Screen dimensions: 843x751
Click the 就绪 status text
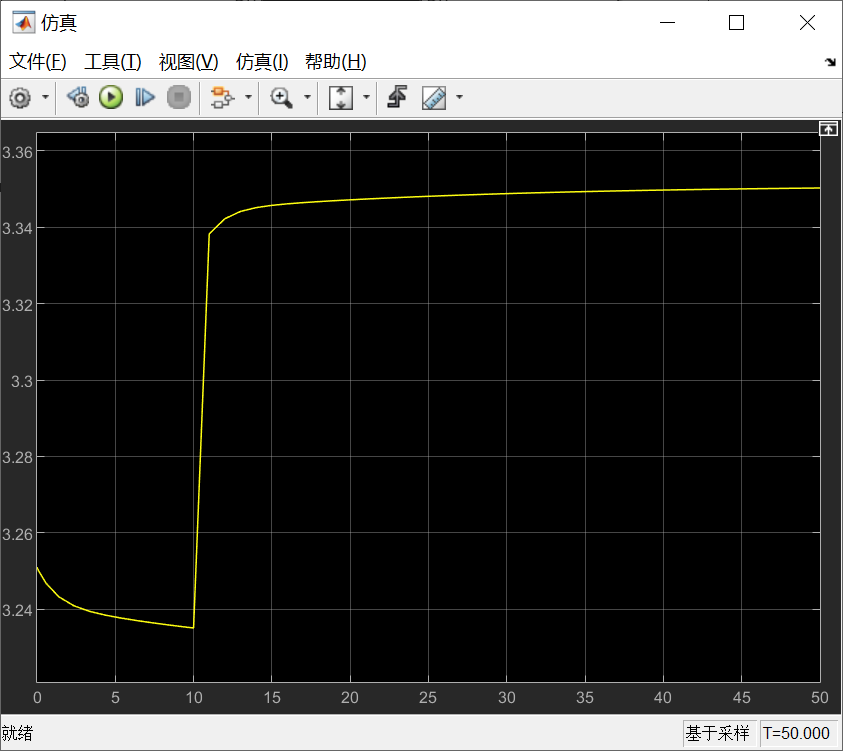coord(17,733)
